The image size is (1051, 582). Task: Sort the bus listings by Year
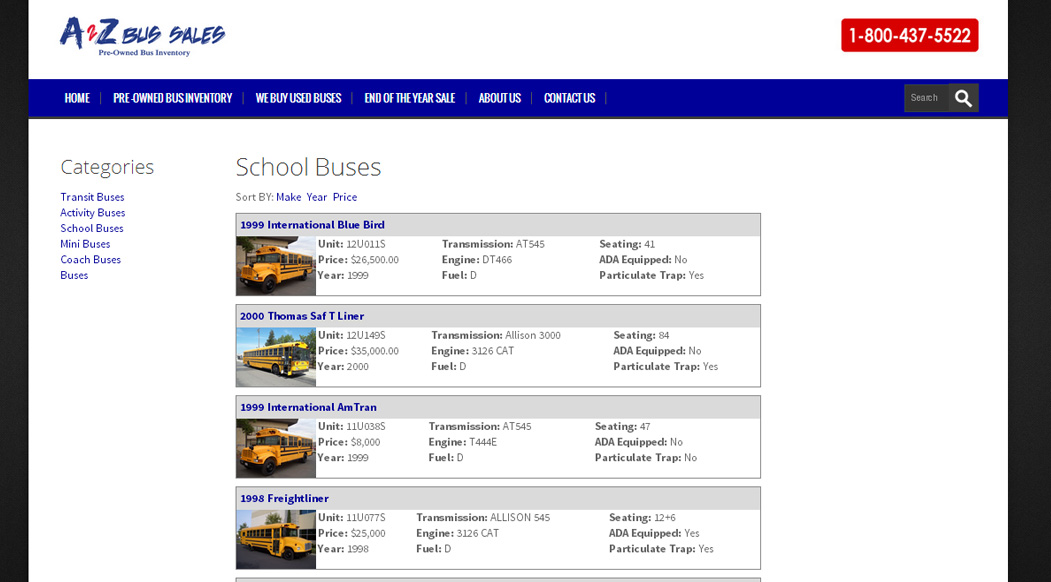[316, 197]
